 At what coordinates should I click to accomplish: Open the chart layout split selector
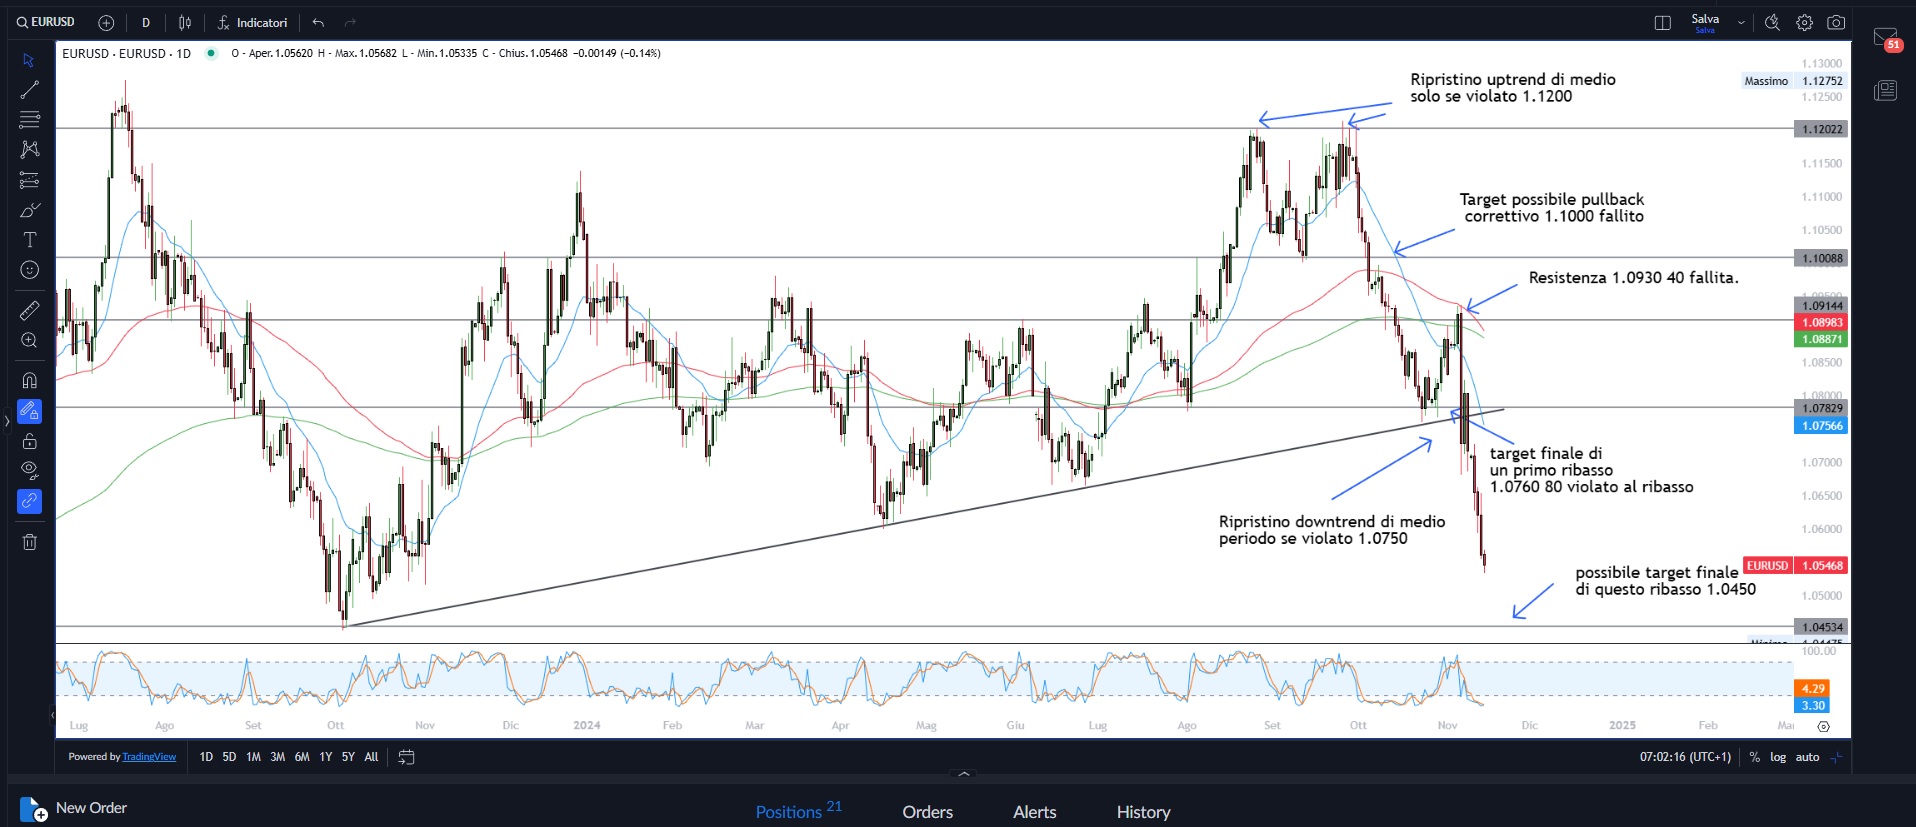pos(1663,22)
